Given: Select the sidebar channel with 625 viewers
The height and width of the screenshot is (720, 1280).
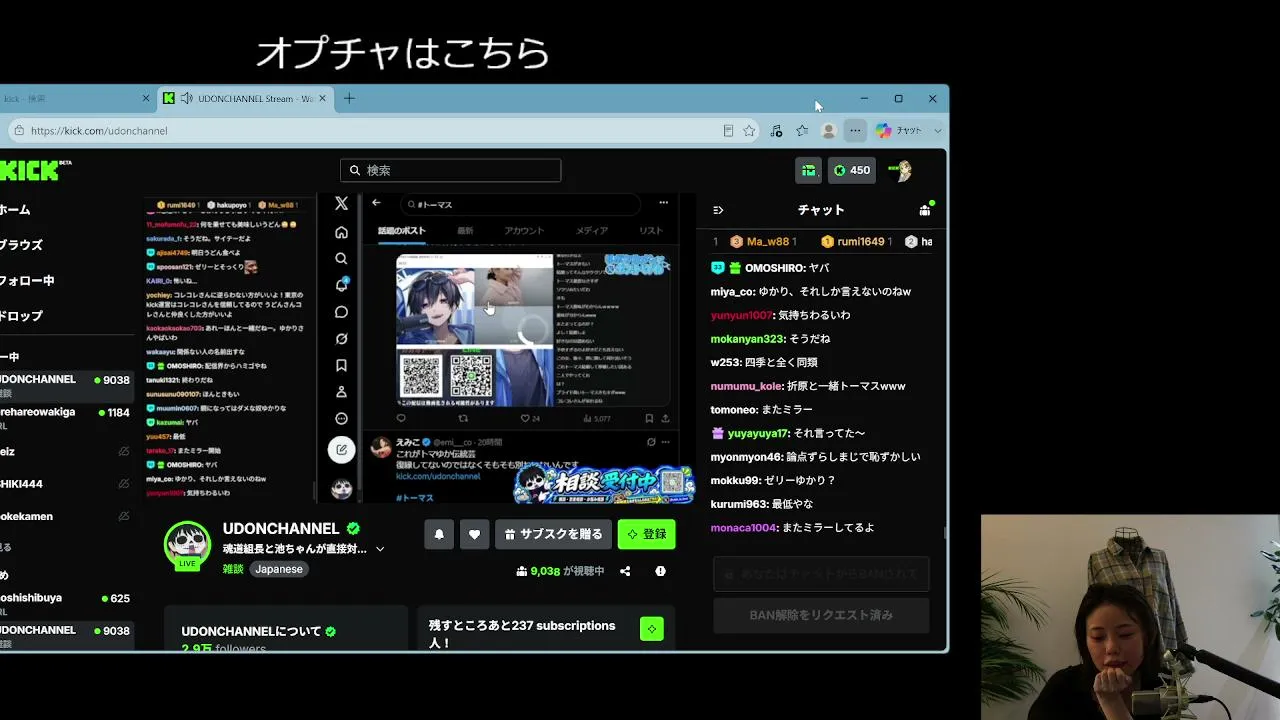Looking at the screenshot, I should click(x=66, y=602).
